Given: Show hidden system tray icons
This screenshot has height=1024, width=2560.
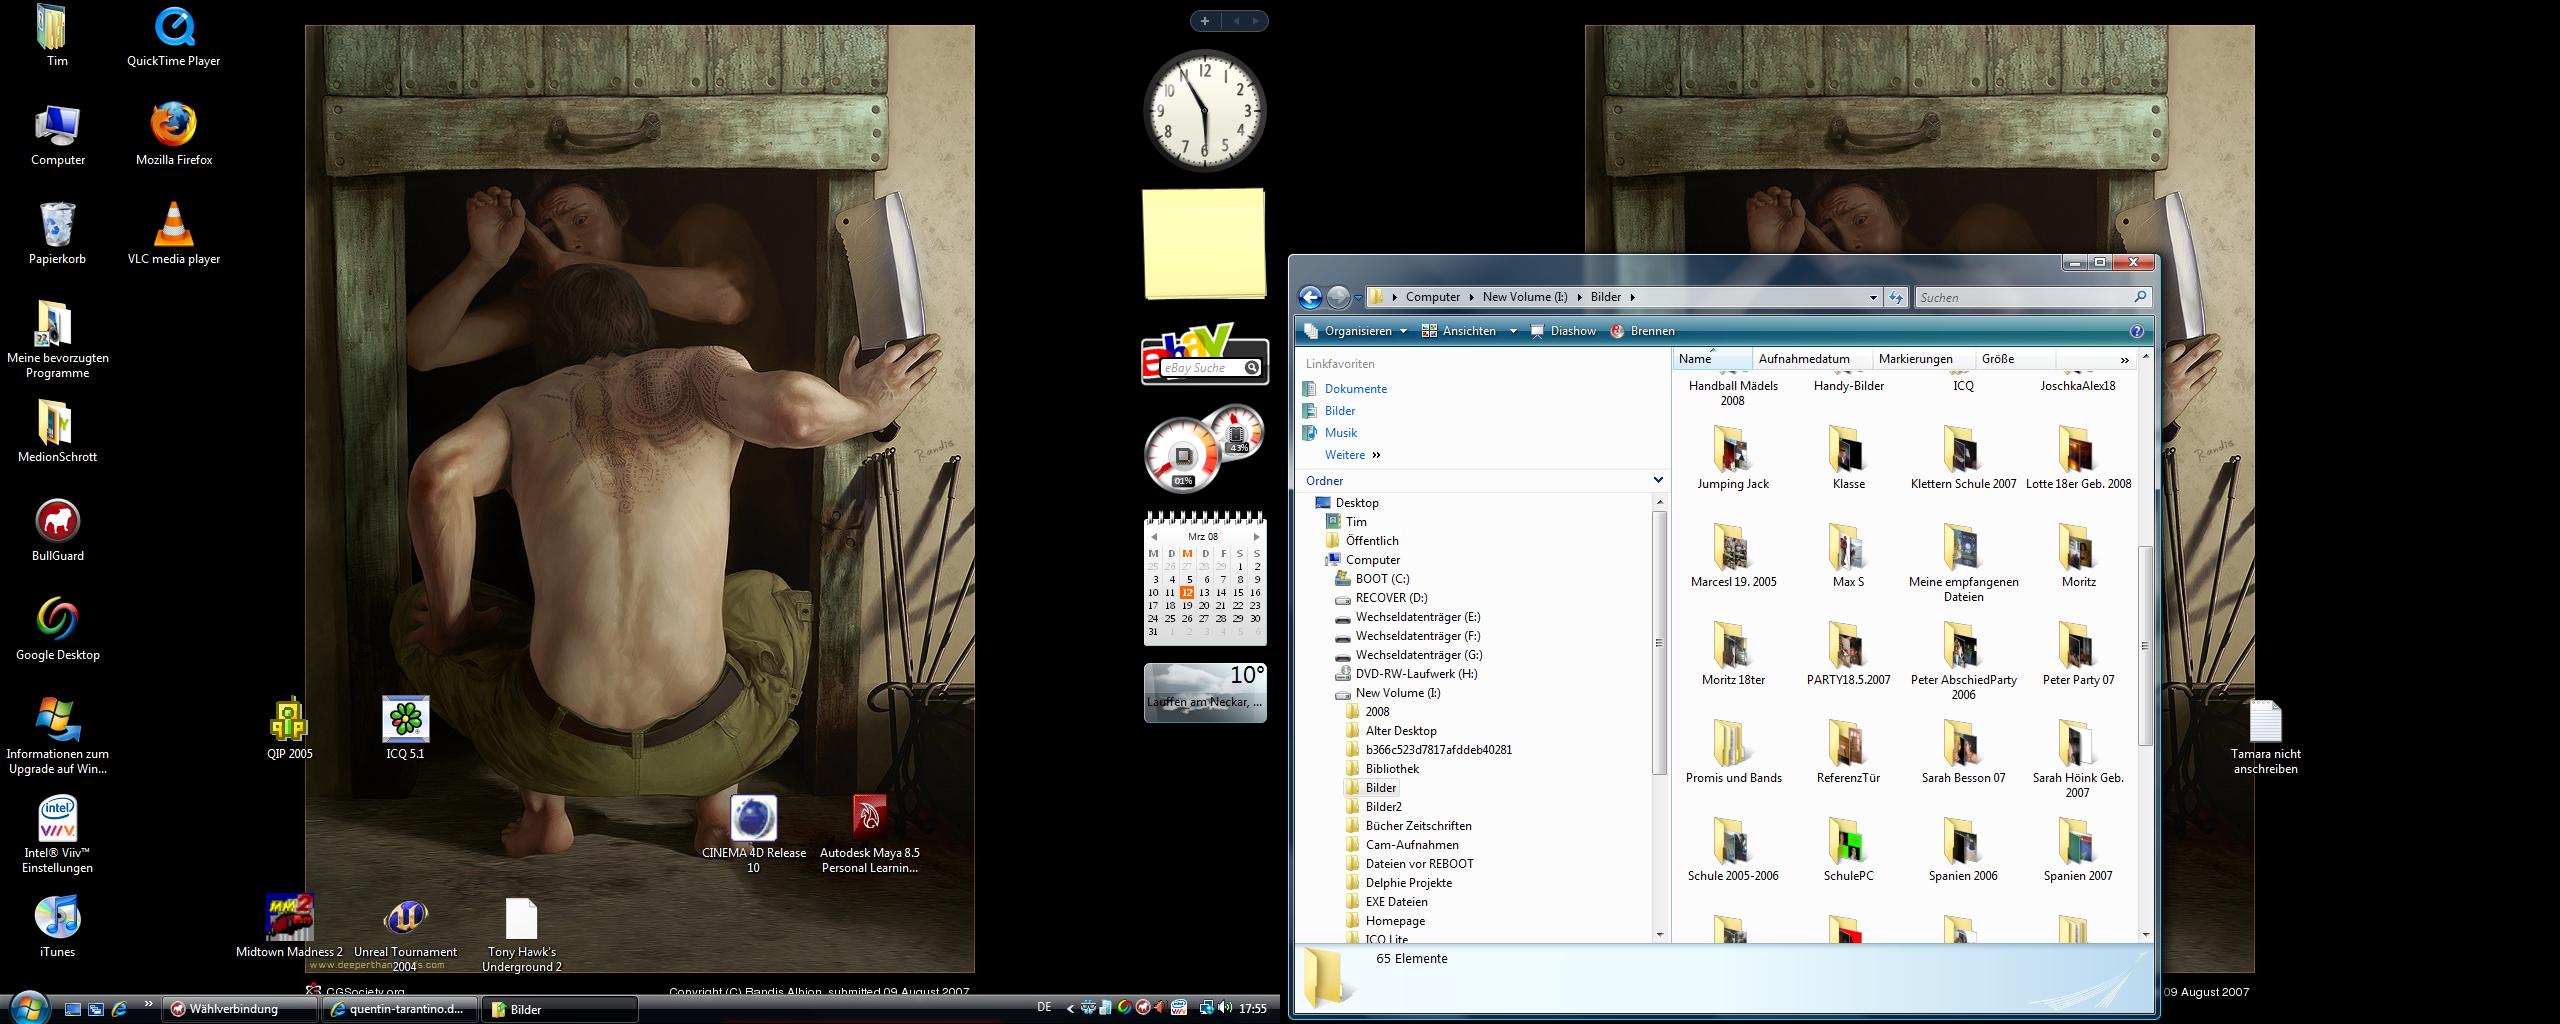Looking at the screenshot, I should 1070,1009.
